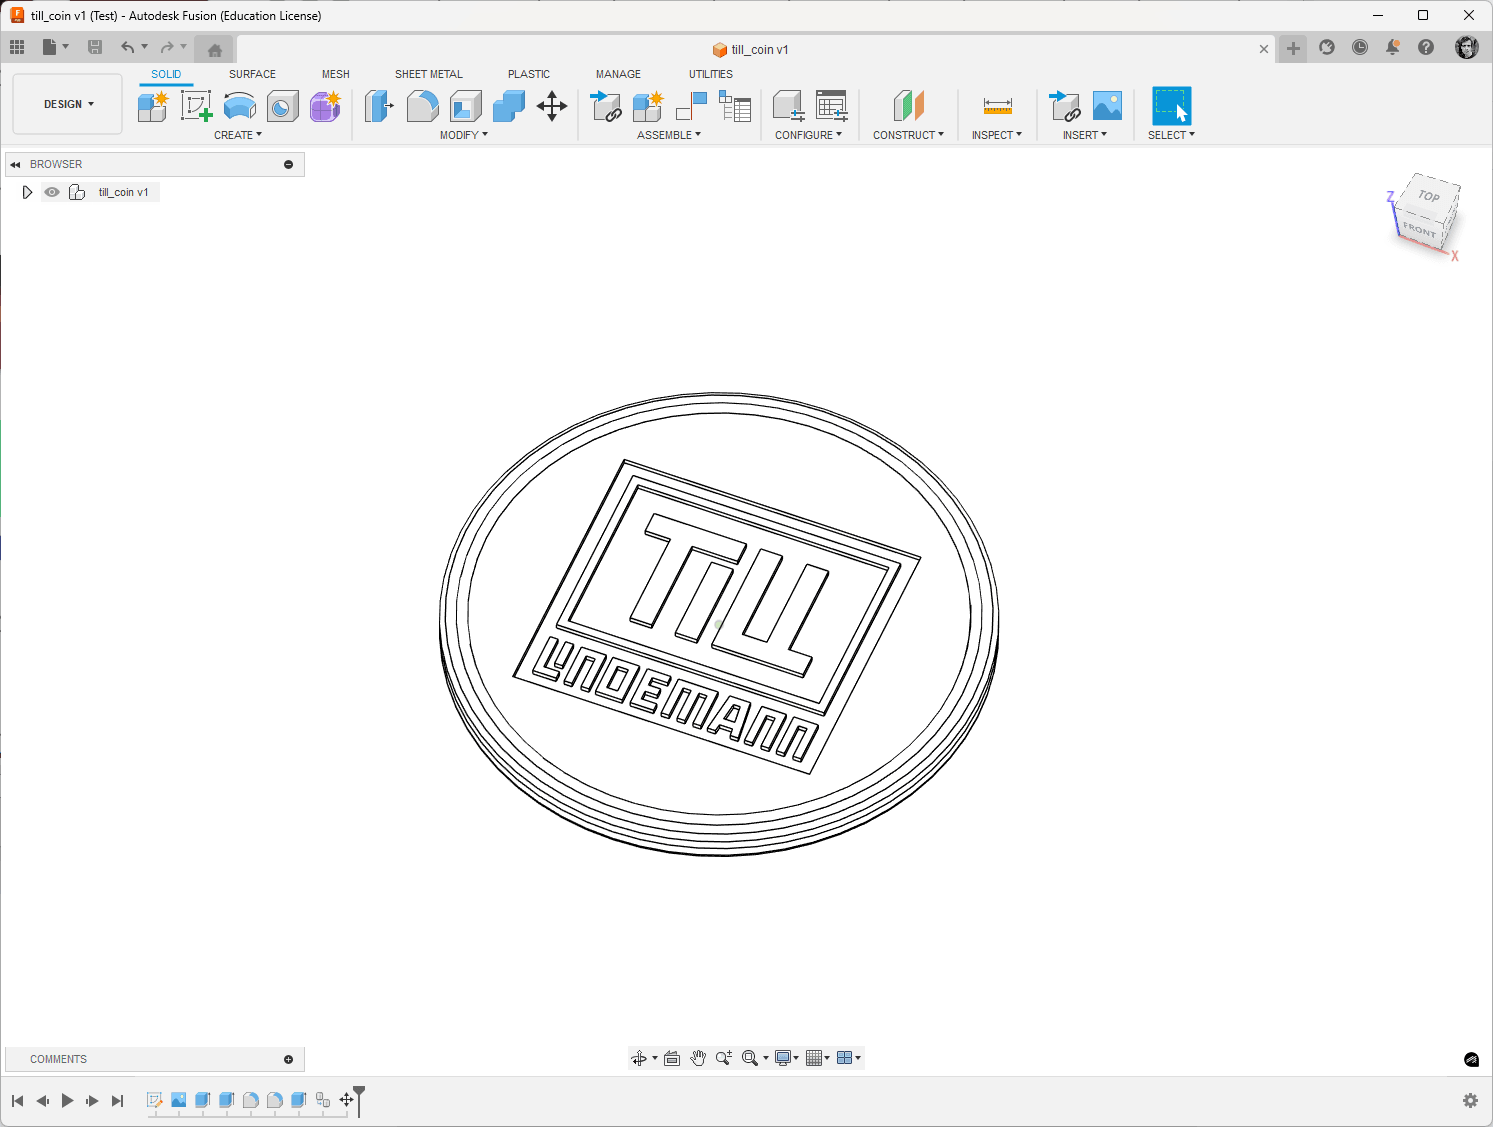Select the Combine tool icon
This screenshot has height=1127, width=1493.
[509, 106]
